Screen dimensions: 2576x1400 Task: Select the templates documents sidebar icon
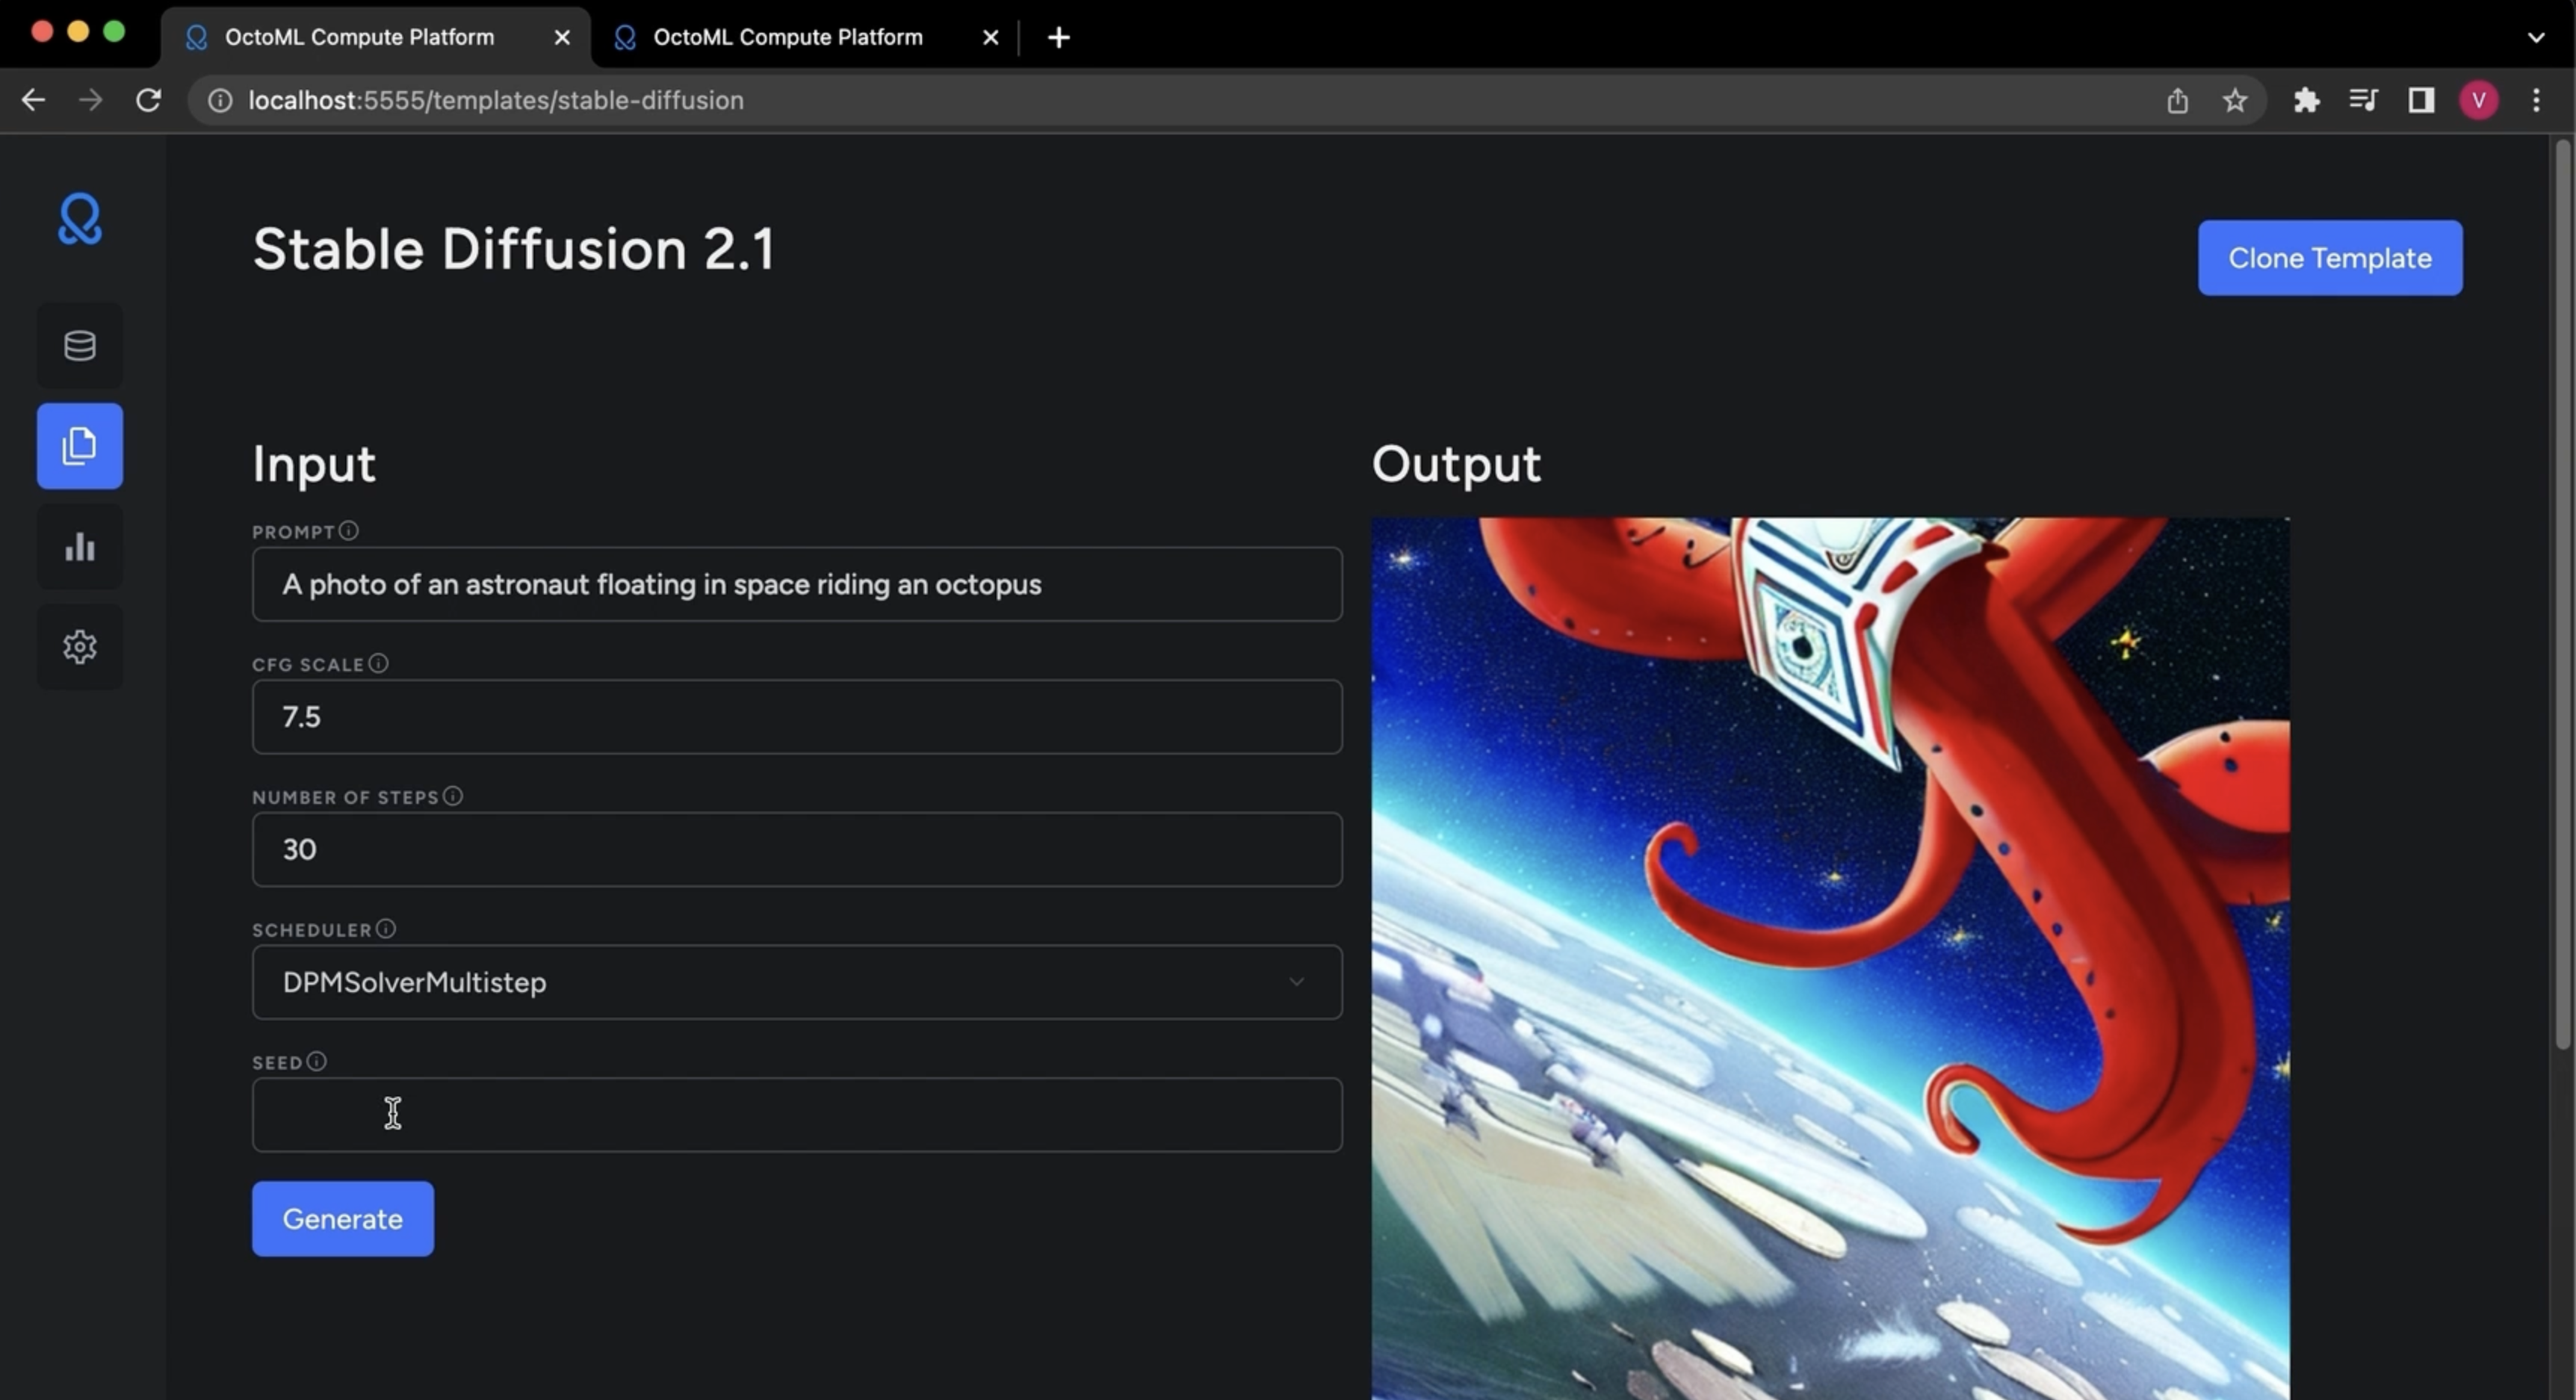(x=80, y=446)
